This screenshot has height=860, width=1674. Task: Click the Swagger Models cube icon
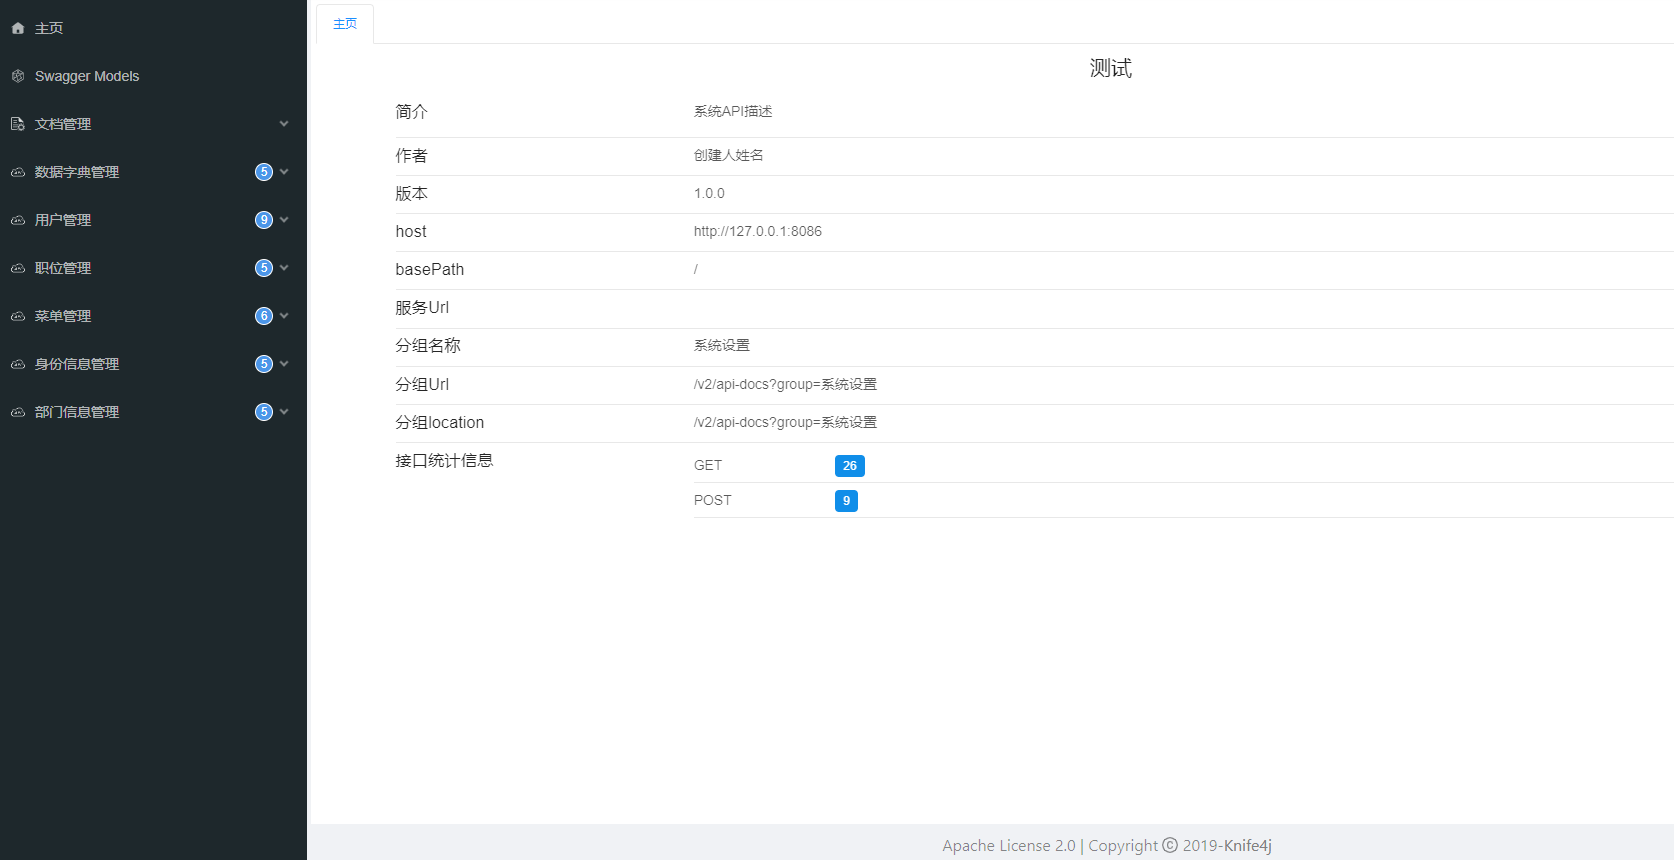click(x=18, y=76)
